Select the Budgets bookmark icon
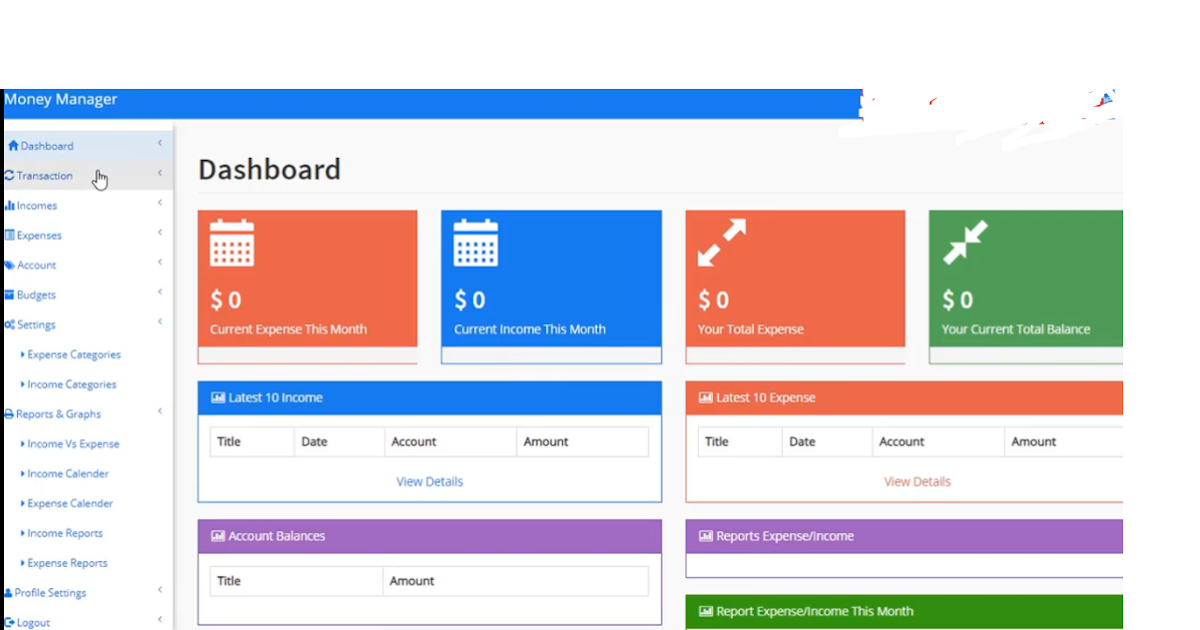The width and height of the screenshot is (1200, 630). [x=9, y=294]
